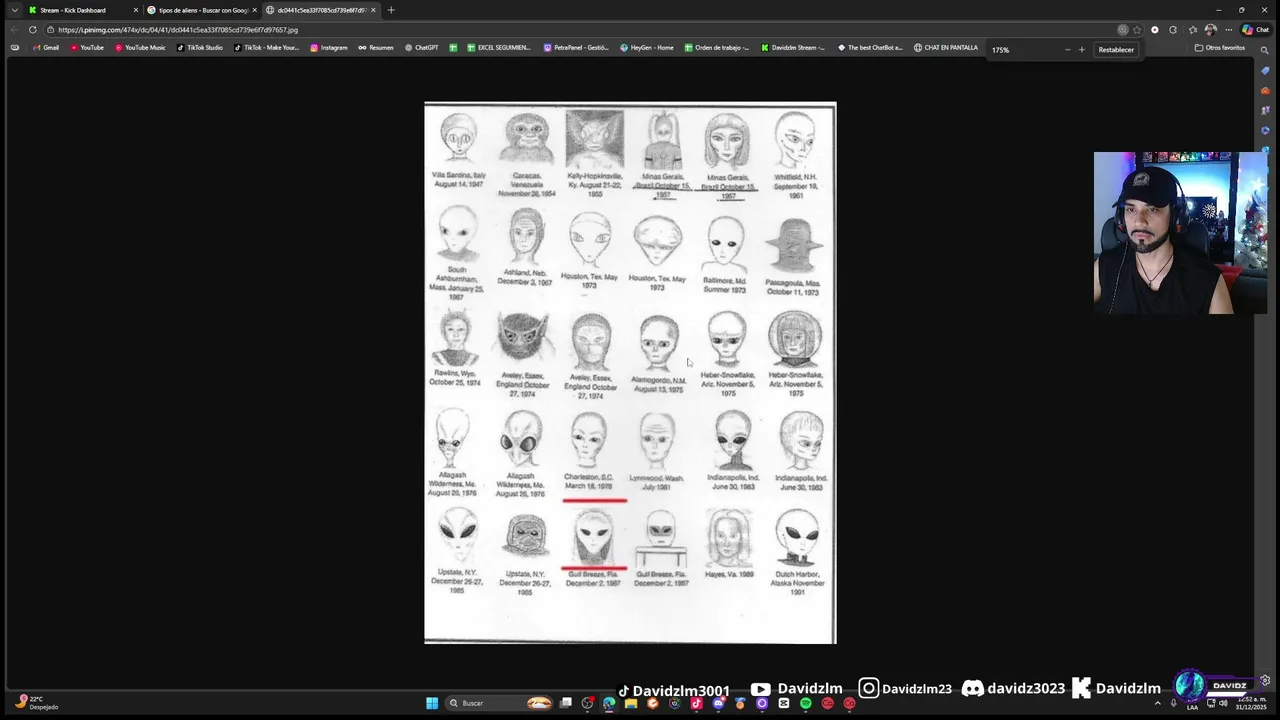
Task: Open the YouTube bookmark
Action: click(x=87, y=48)
